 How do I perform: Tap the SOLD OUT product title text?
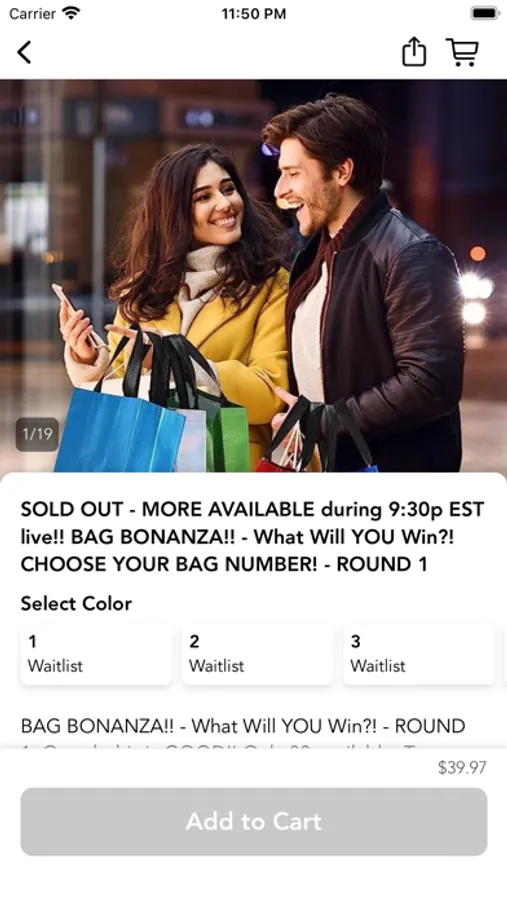point(253,537)
